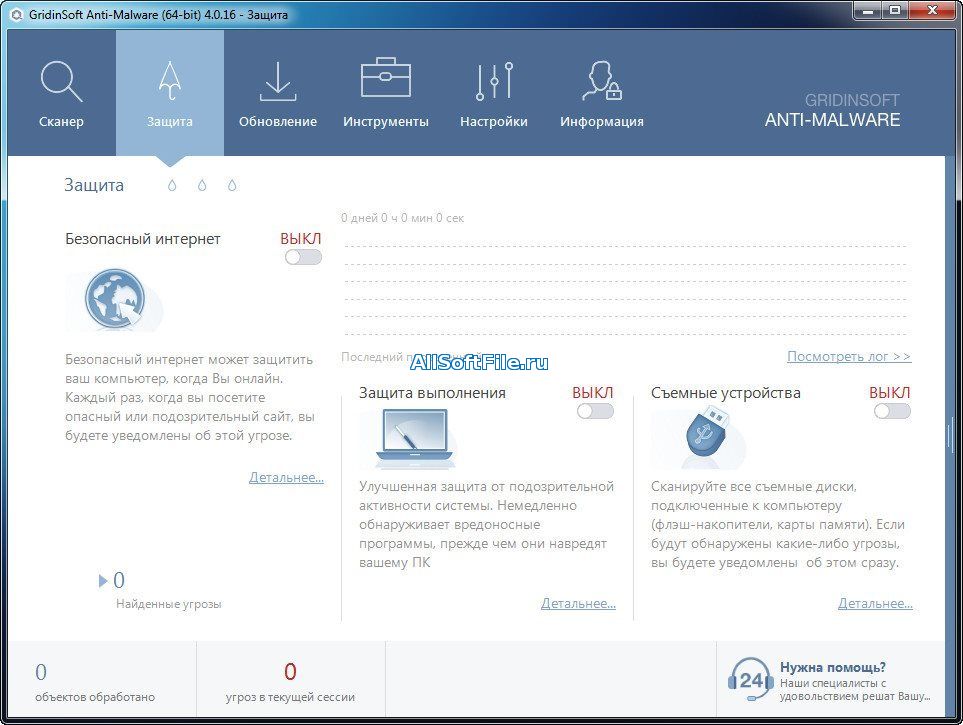Image resolution: width=963 pixels, height=725 pixels.
Task: Click the 'Найденные угрозы' label
Action: coord(168,604)
